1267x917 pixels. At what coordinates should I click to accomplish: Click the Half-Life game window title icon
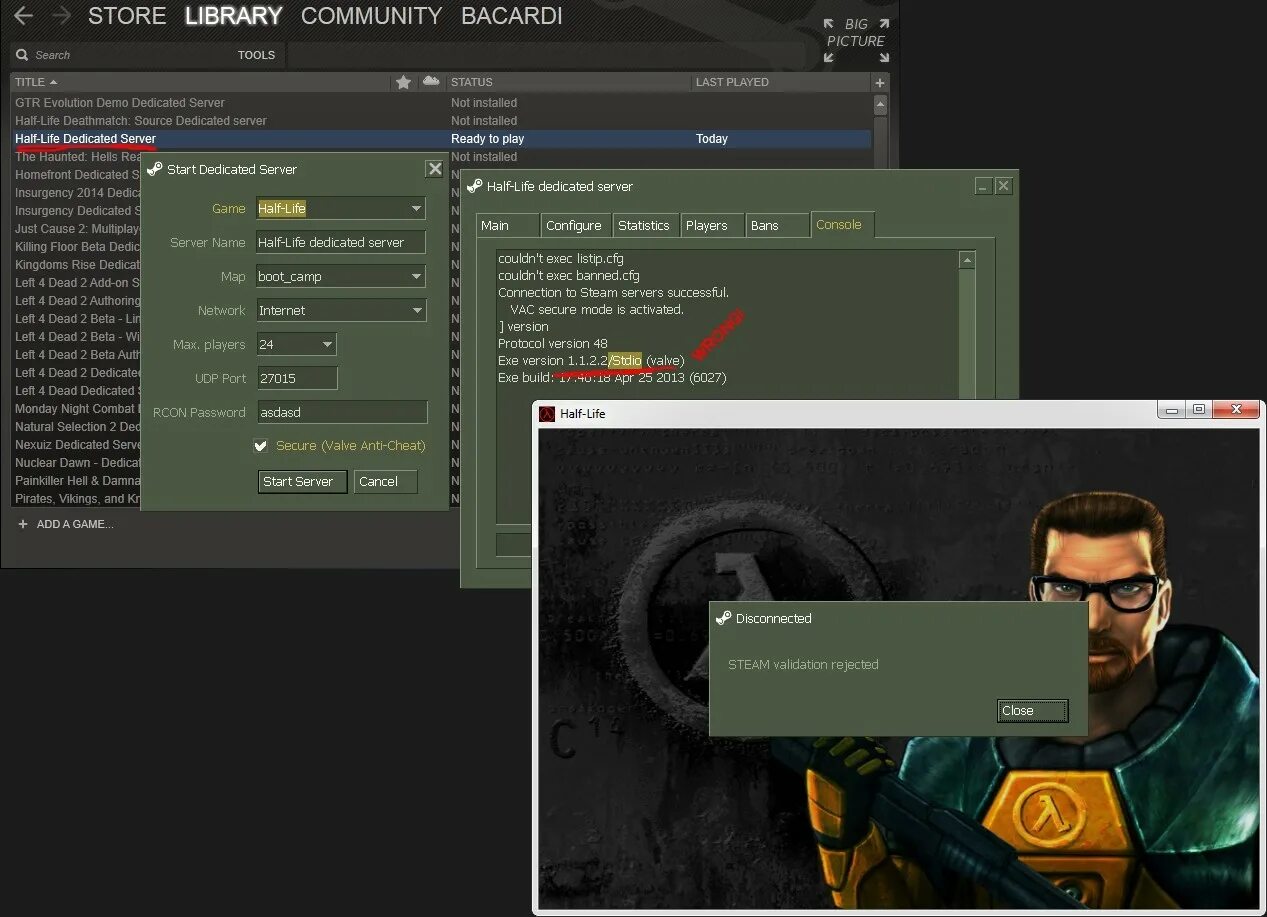coord(547,413)
